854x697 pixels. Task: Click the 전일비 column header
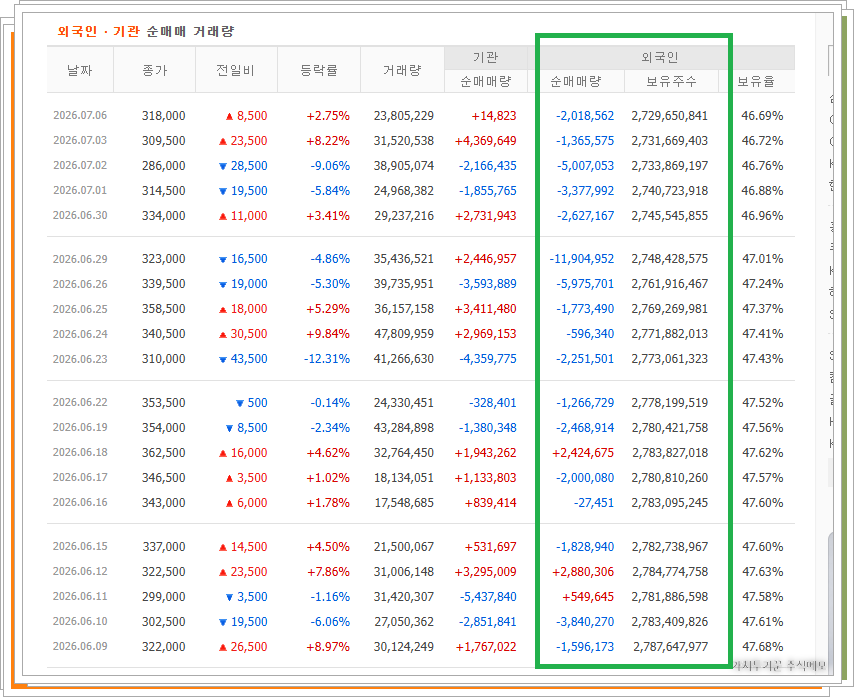(235, 70)
